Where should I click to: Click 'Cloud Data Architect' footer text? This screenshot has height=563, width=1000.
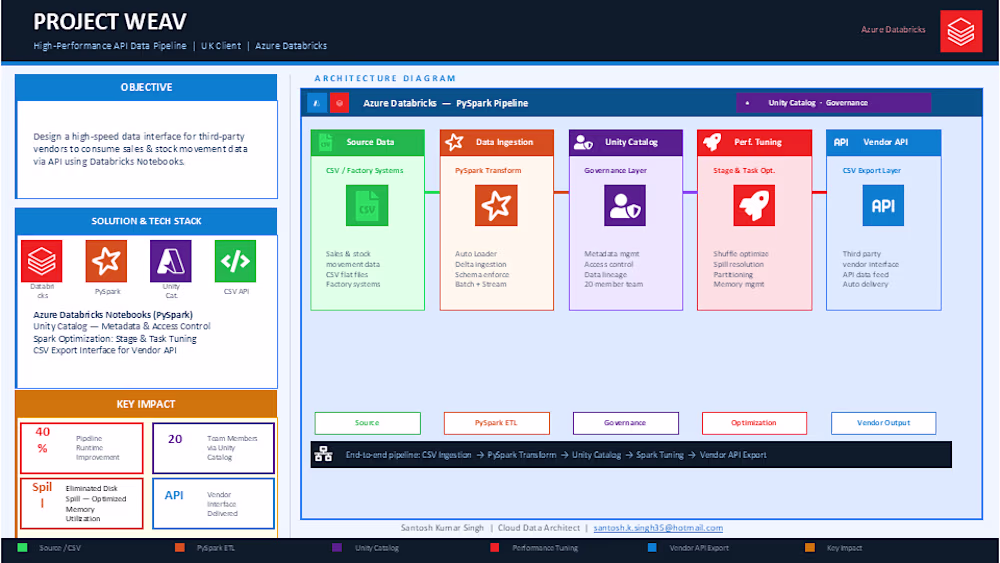[539, 527]
